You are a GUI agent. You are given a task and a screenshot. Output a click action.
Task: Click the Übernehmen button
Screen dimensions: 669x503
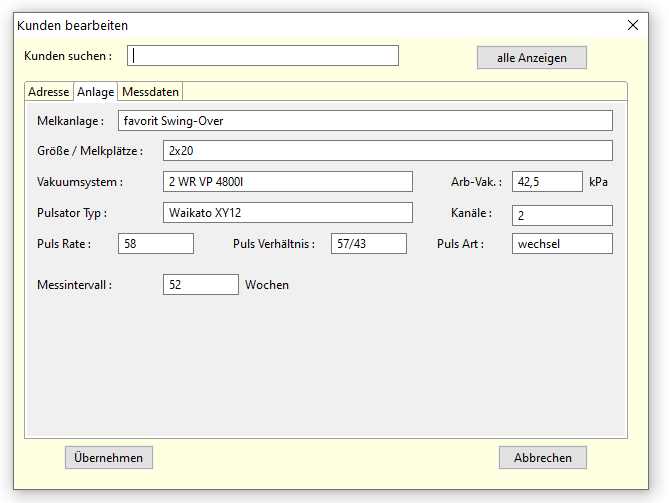point(109,458)
